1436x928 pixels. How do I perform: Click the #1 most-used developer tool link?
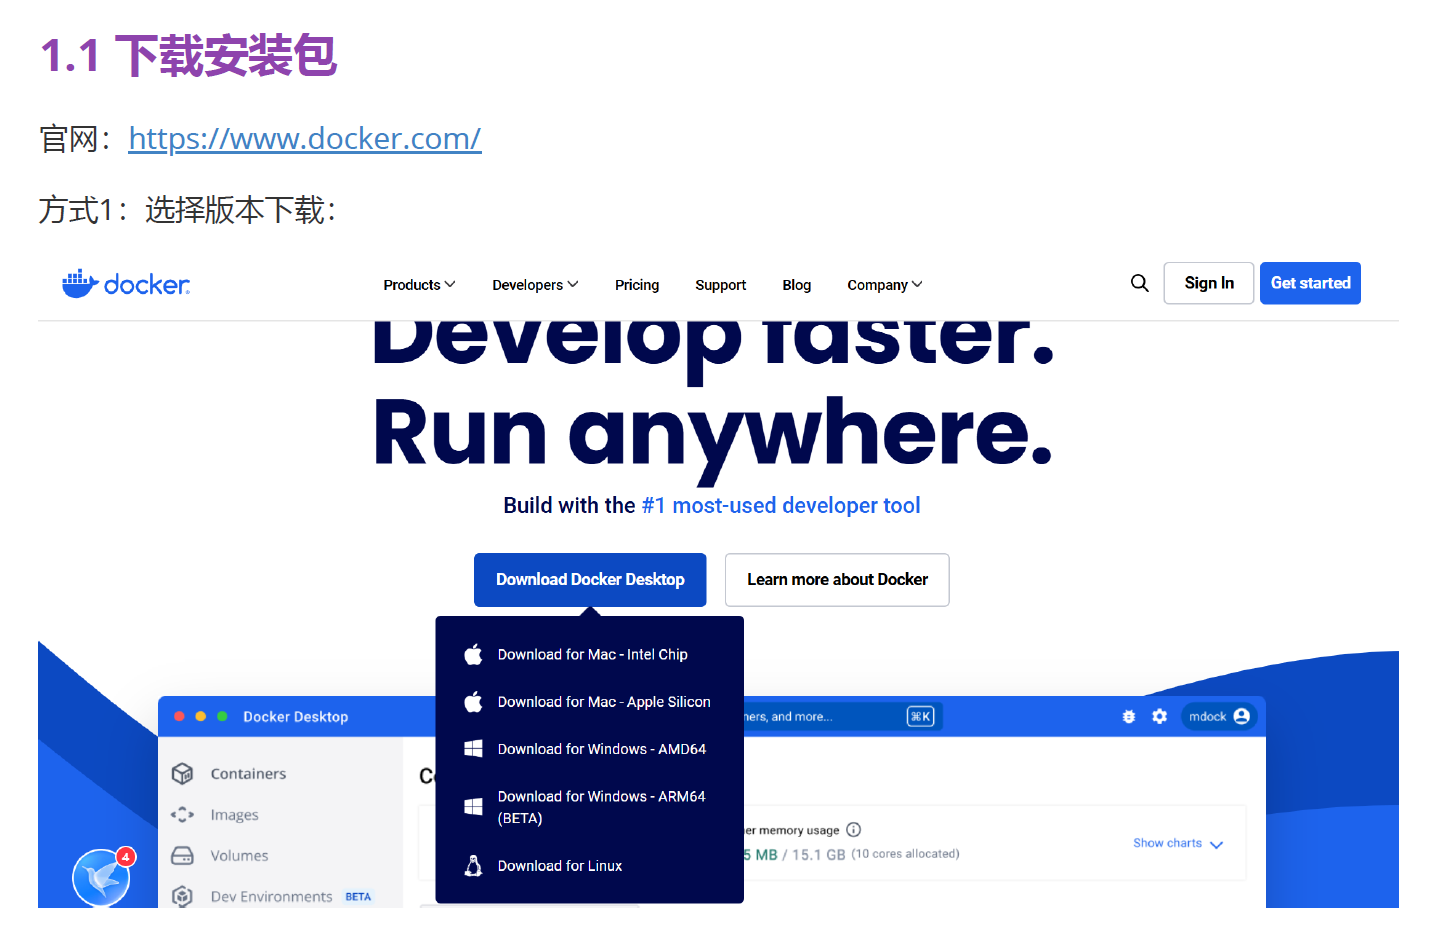(781, 505)
